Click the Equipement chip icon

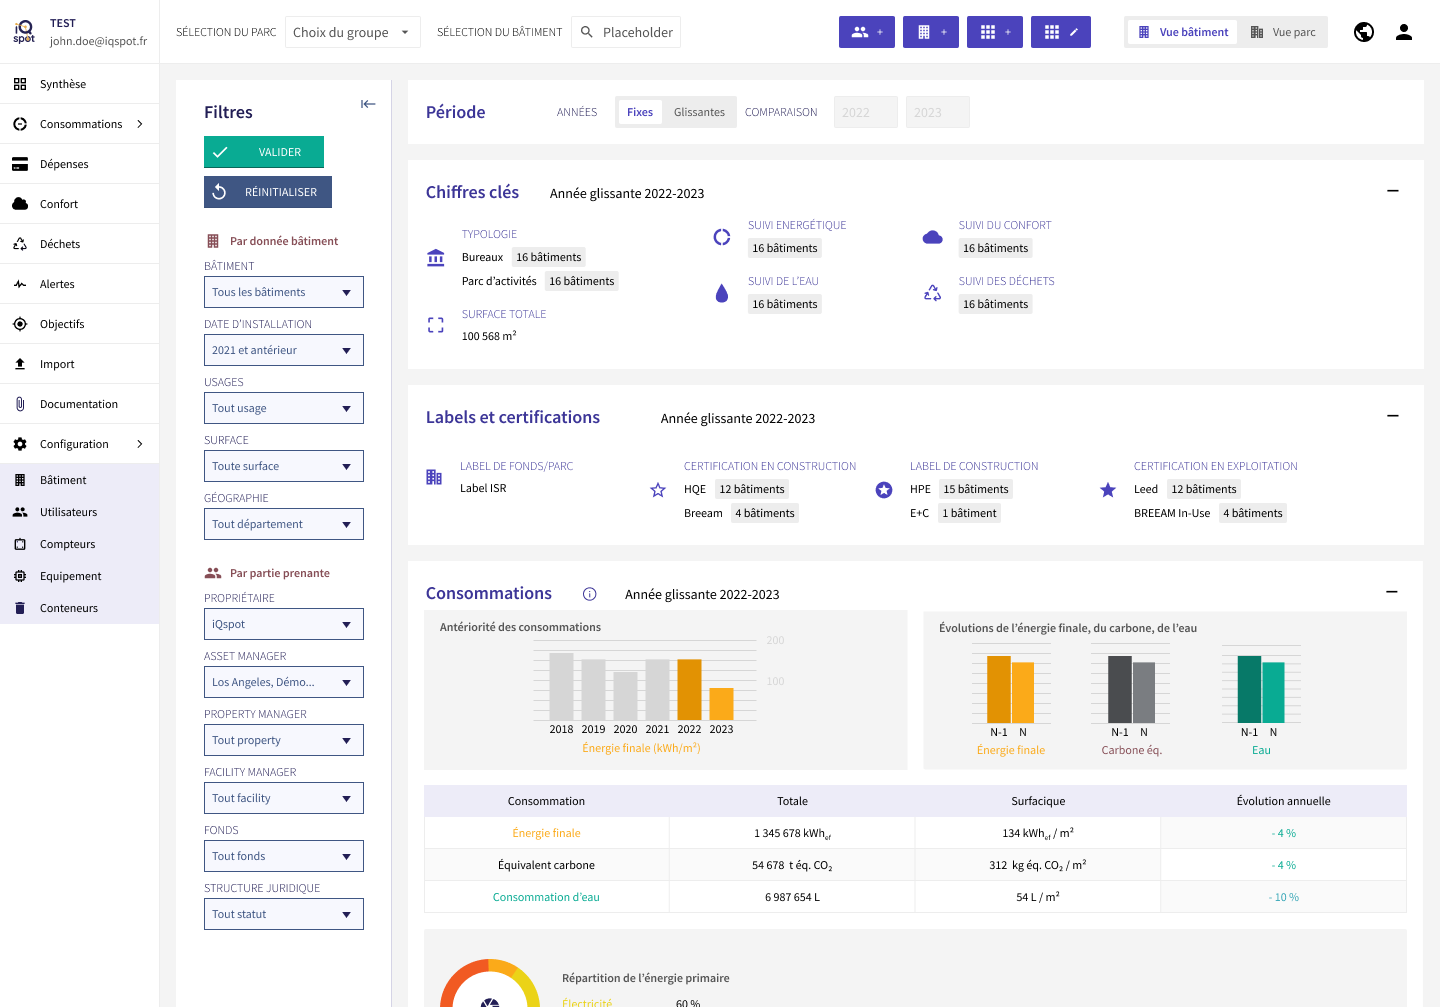(x=20, y=576)
